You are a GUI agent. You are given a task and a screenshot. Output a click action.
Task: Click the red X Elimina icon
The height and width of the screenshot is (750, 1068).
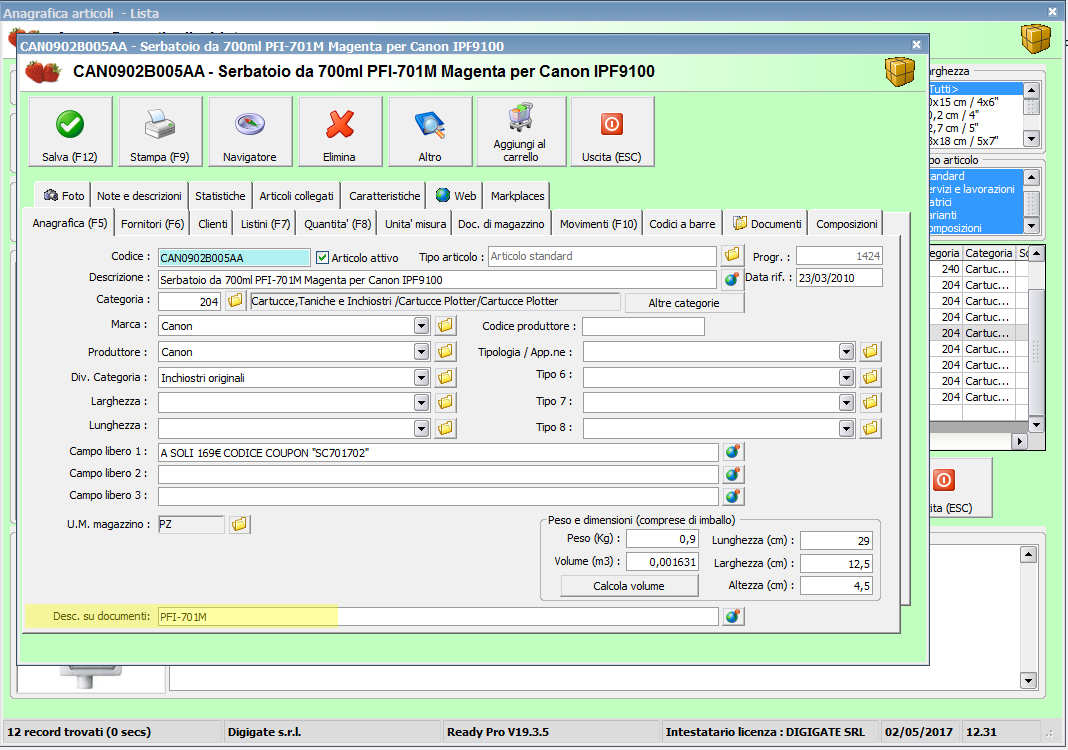(340, 124)
